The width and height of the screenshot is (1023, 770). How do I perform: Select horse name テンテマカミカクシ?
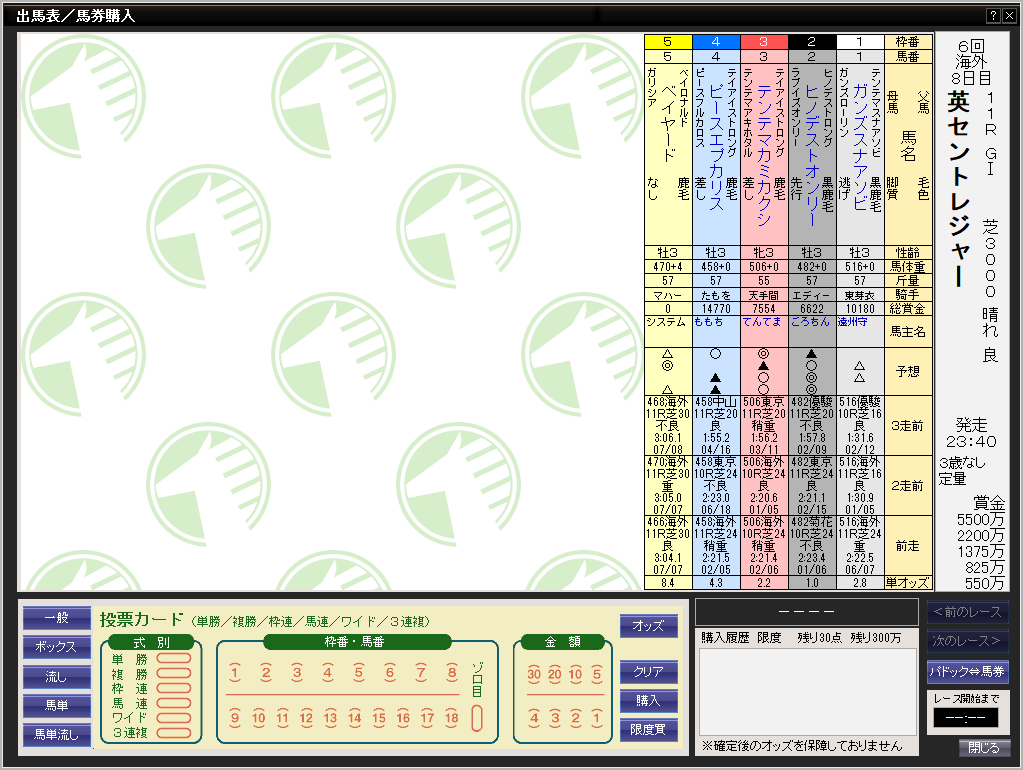pyautogui.click(x=764, y=155)
